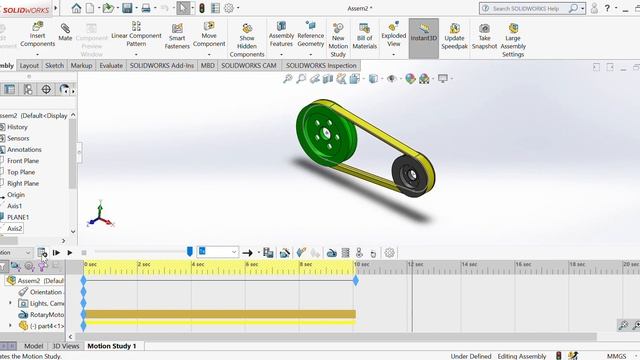Toggle the Instant3D button
The width and height of the screenshot is (640, 360).
[x=424, y=38]
